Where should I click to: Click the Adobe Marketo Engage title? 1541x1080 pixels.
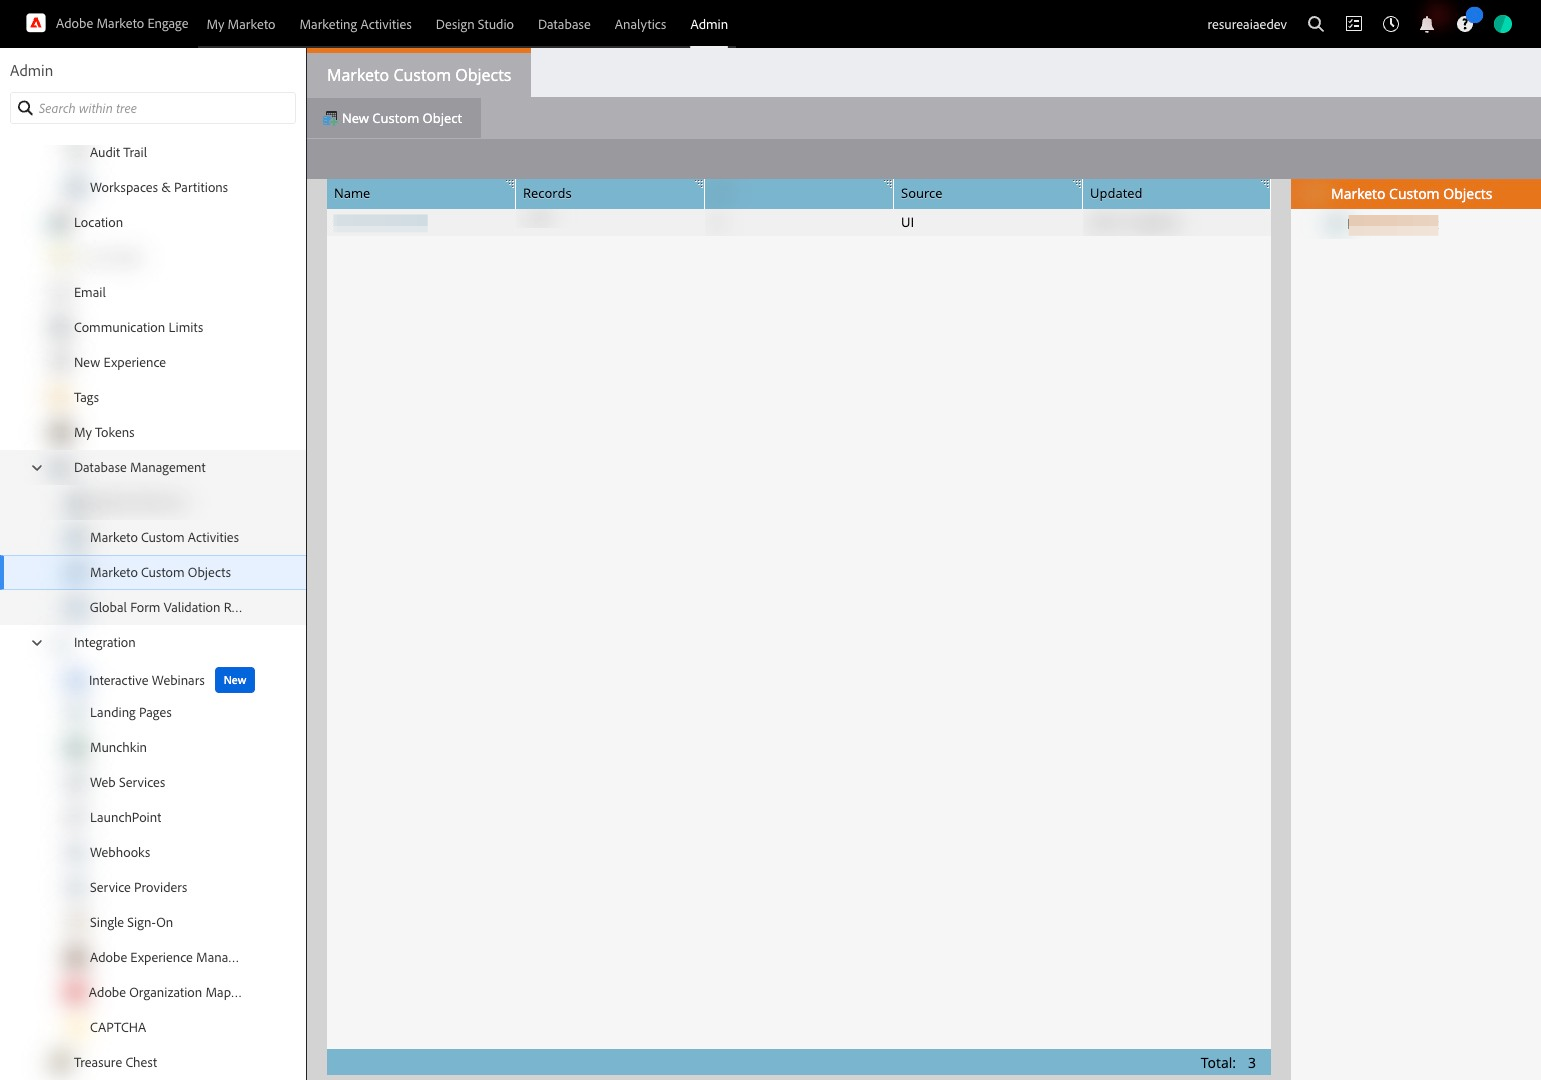122,23
